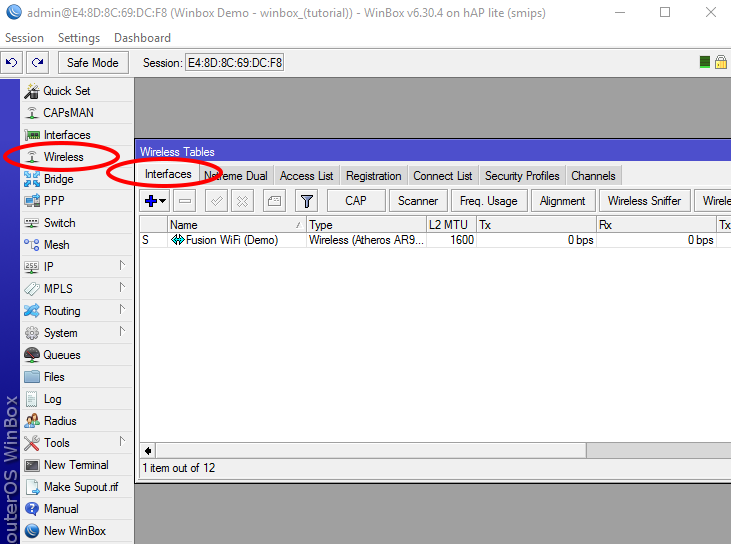Image resolution: width=731 pixels, height=544 pixels.
Task: Open Radius menu item
Action: [77, 421]
